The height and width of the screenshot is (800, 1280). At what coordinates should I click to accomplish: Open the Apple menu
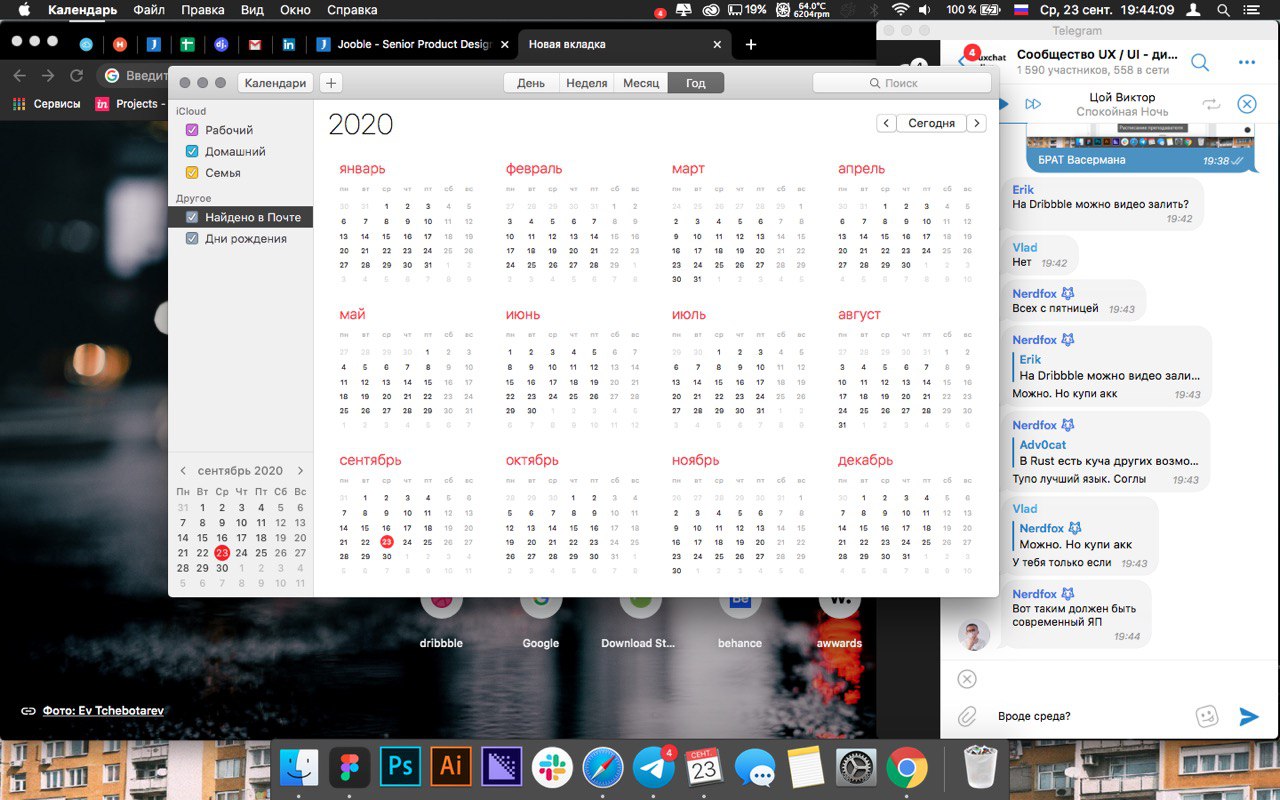click(x=25, y=10)
